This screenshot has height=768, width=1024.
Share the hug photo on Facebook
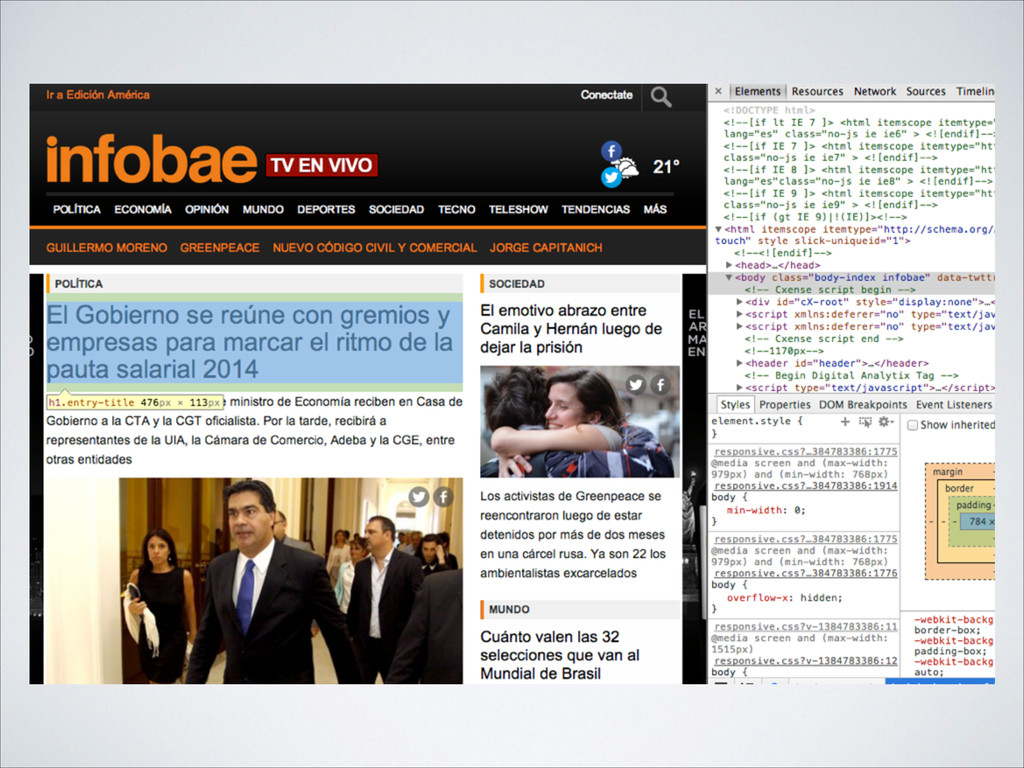(x=660, y=385)
